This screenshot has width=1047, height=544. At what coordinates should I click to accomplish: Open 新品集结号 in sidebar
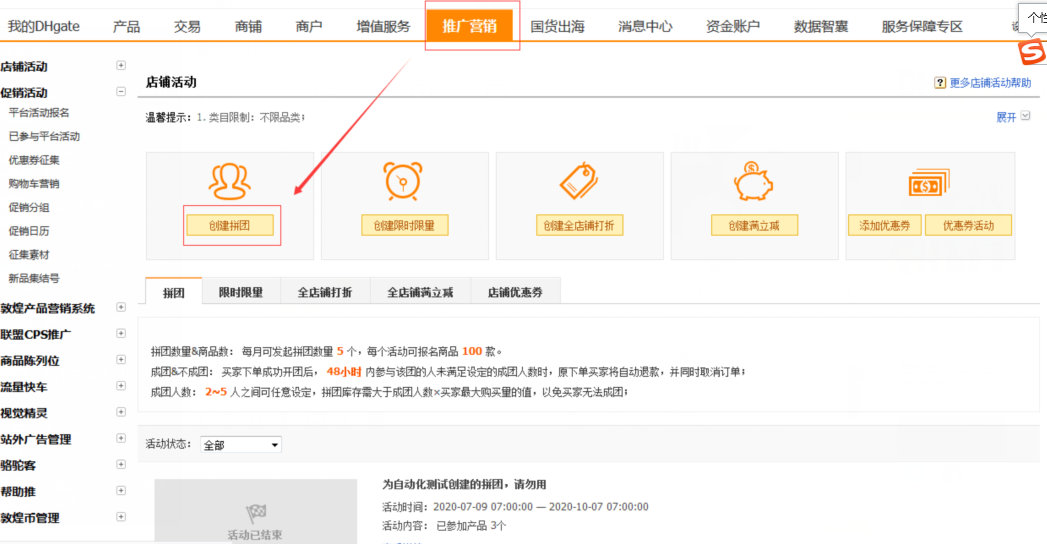tap(34, 278)
